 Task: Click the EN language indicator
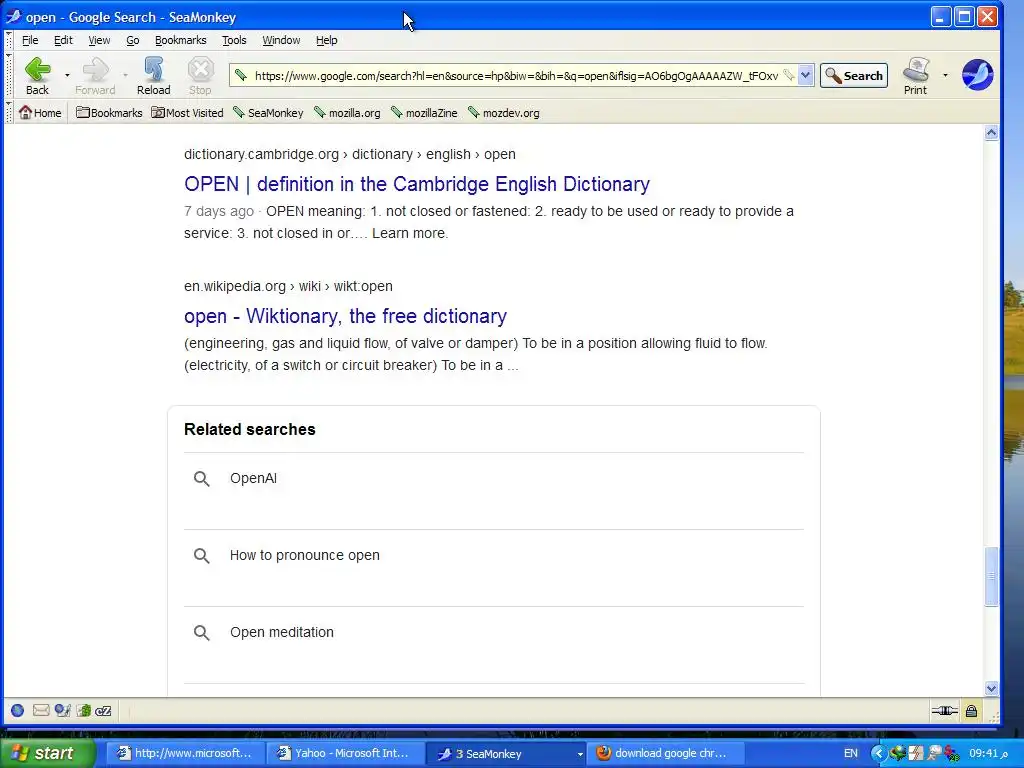tap(850, 754)
